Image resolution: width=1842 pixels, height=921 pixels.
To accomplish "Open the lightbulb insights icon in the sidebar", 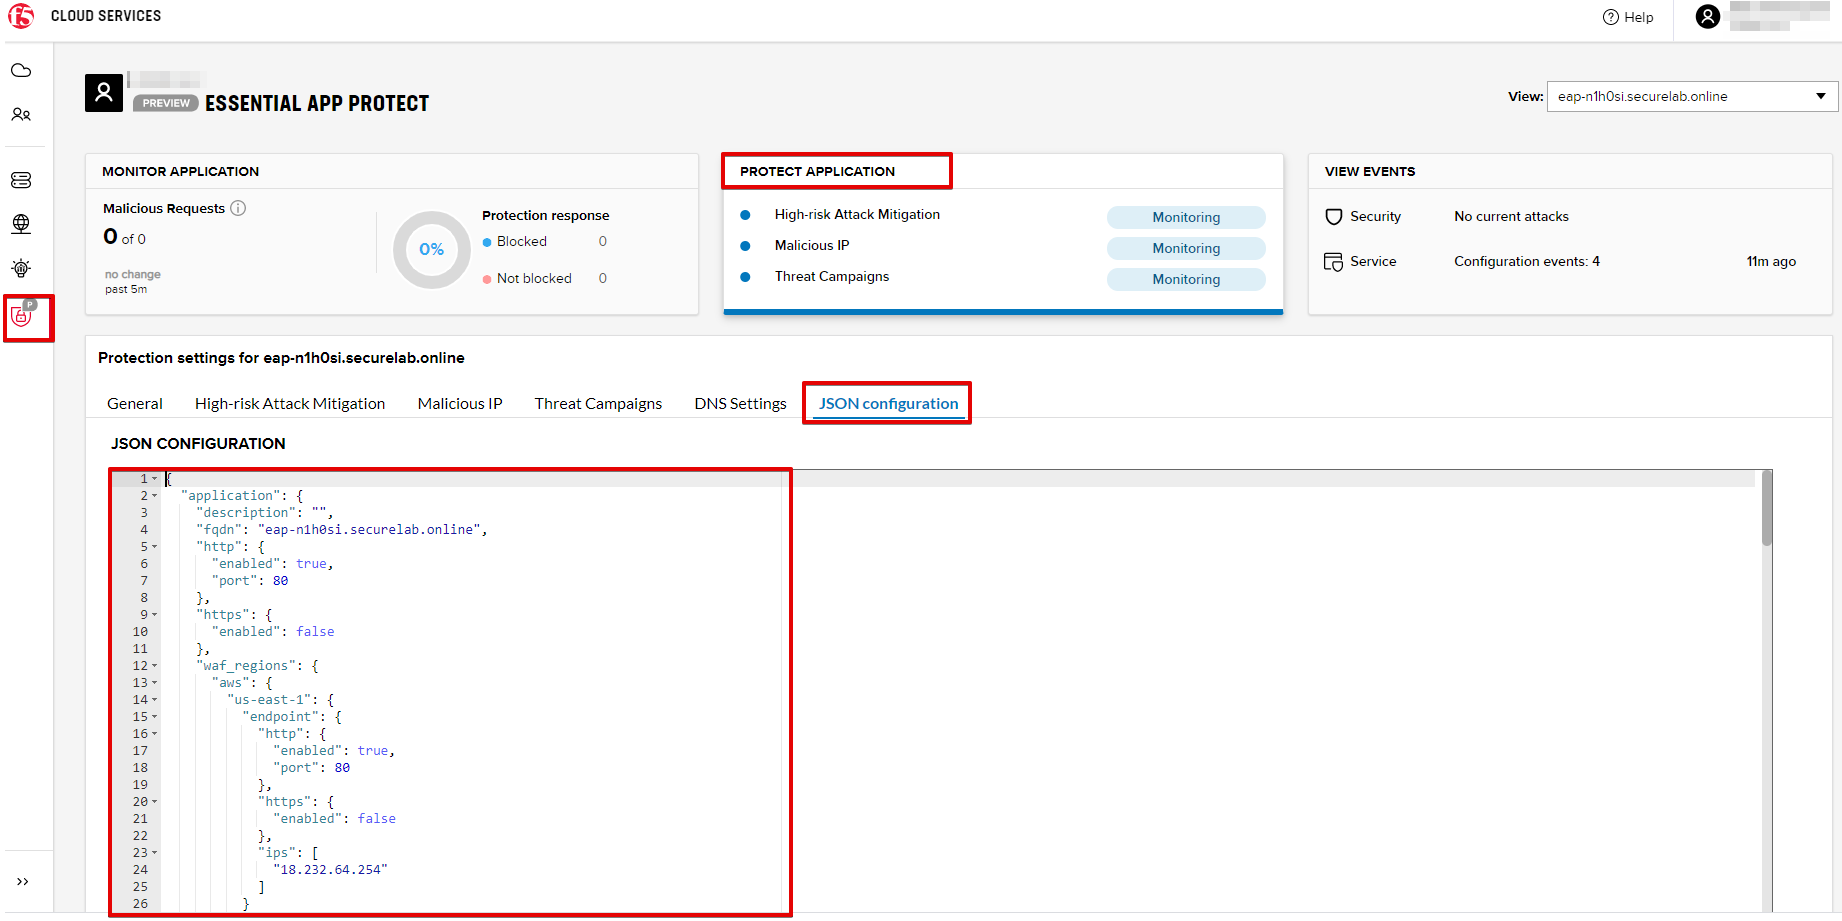I will tap(21, 268).
